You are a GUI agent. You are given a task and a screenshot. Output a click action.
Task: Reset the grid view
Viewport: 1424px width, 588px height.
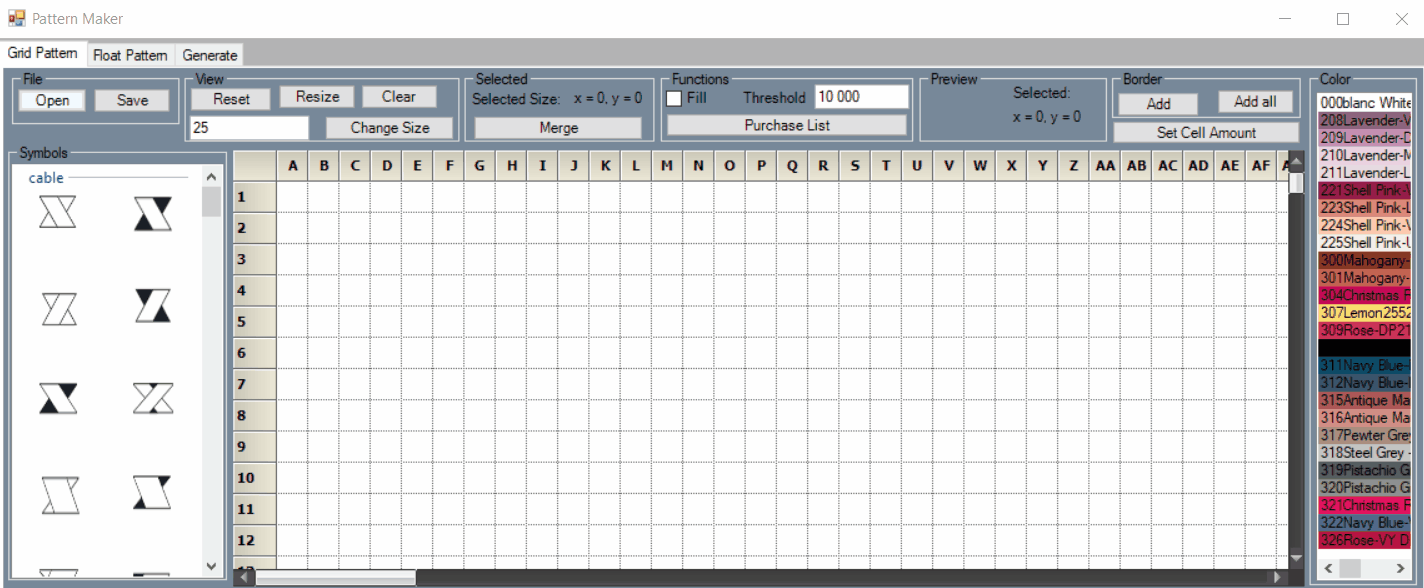(x=232, y=99)
